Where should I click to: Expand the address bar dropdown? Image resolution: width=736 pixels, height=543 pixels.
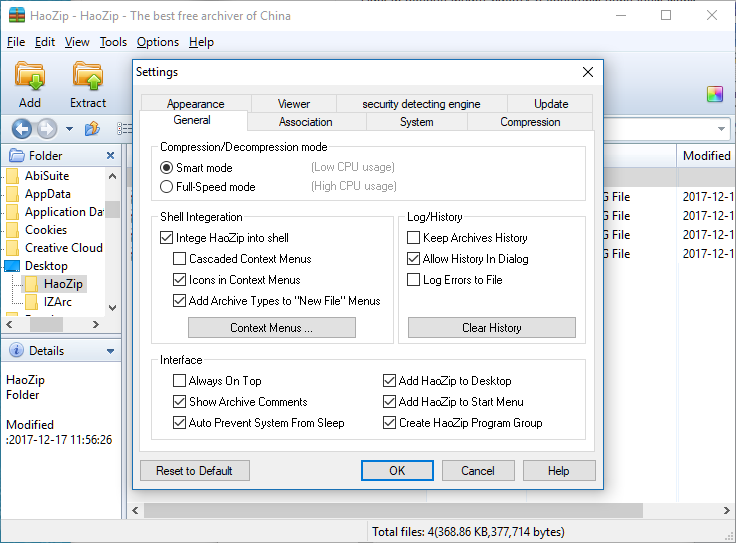pyautogui.click(x=721, y=129)
